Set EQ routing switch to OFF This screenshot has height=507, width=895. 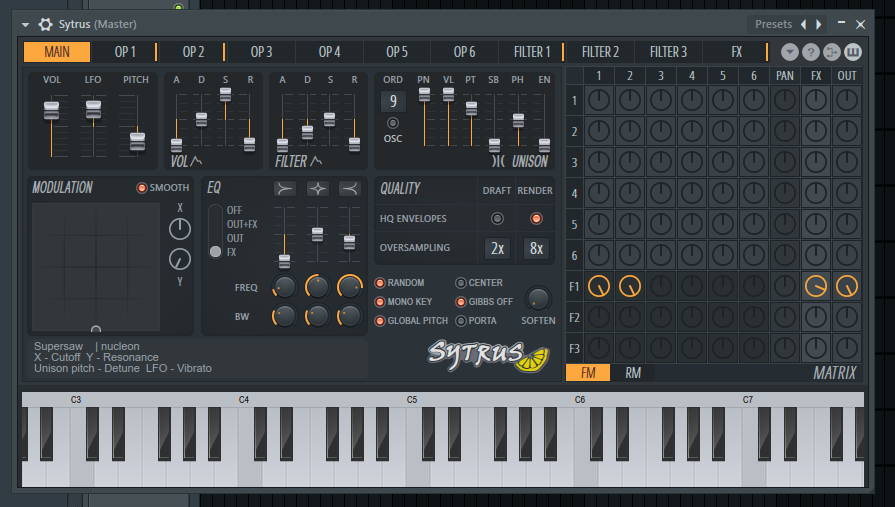point(234,210)
